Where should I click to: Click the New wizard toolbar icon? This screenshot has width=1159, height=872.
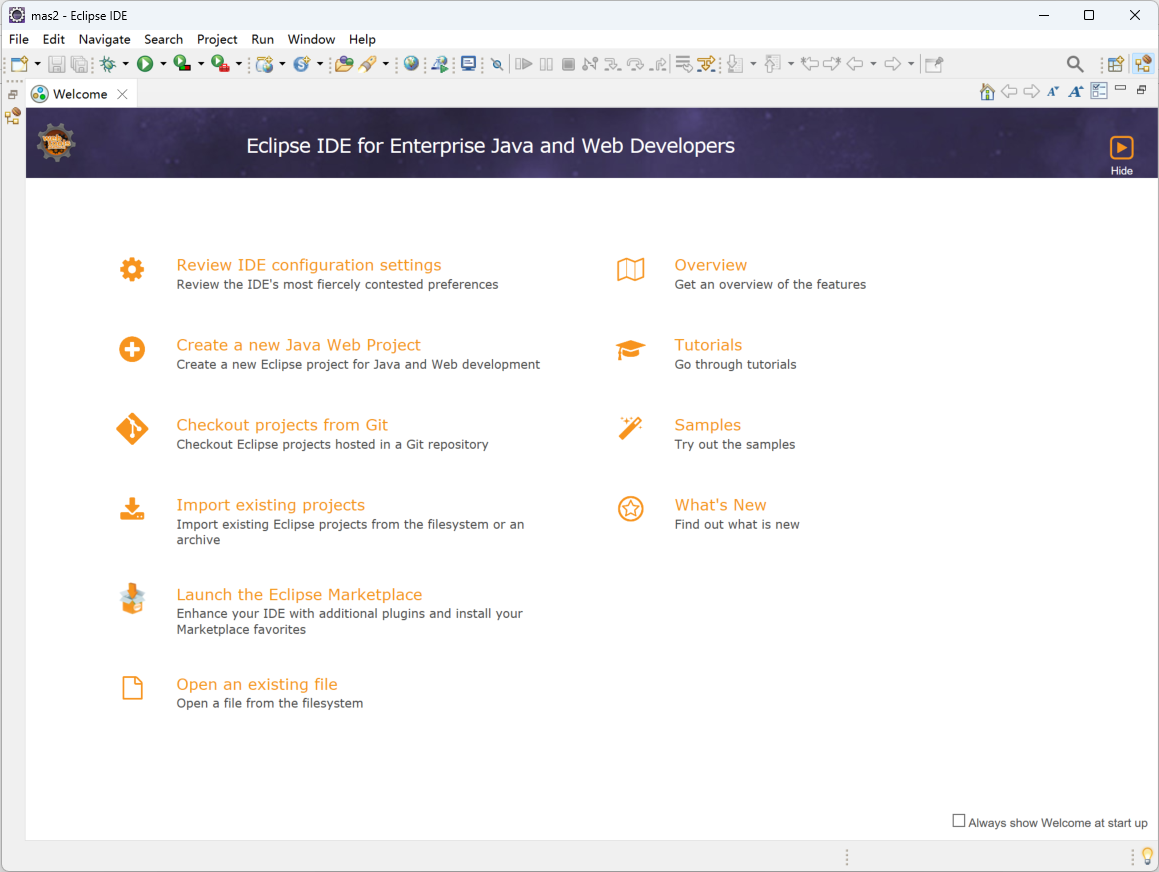coord(20,64)
